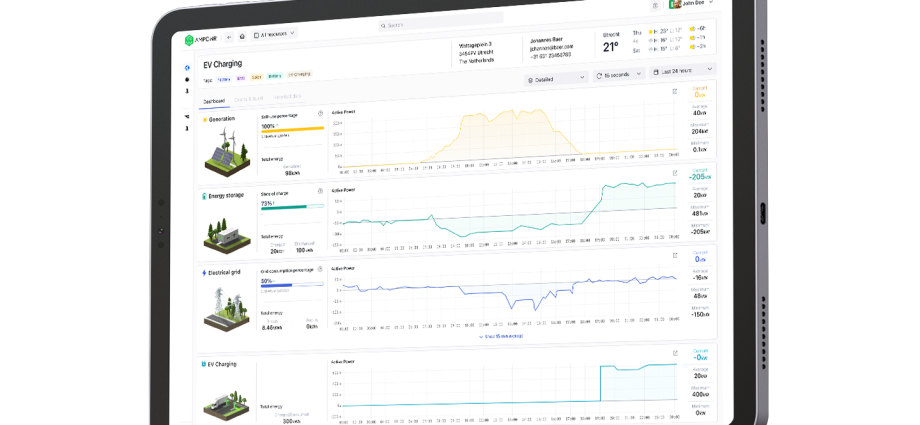
Task: Click the show more link below Electrical grid chart
Action: point(500,336)
